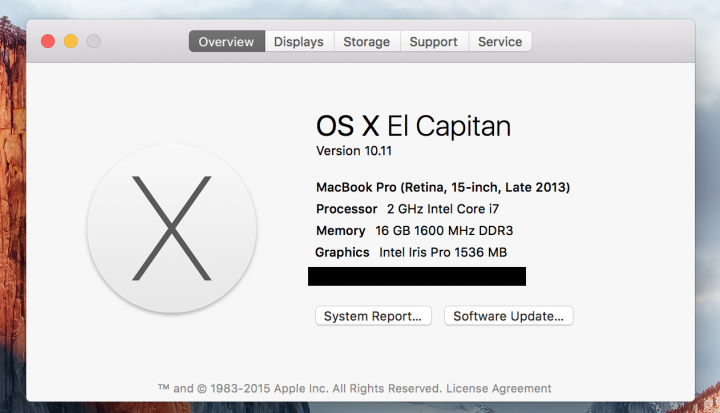Click the Memory 16 GB 1600 MHz DDR3 line
The image size is (720, 413).
tap(414, 231)
